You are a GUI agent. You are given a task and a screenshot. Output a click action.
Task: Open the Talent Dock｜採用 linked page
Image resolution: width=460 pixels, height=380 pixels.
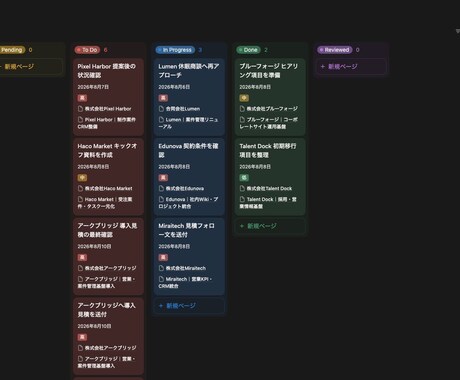[268, 203]
